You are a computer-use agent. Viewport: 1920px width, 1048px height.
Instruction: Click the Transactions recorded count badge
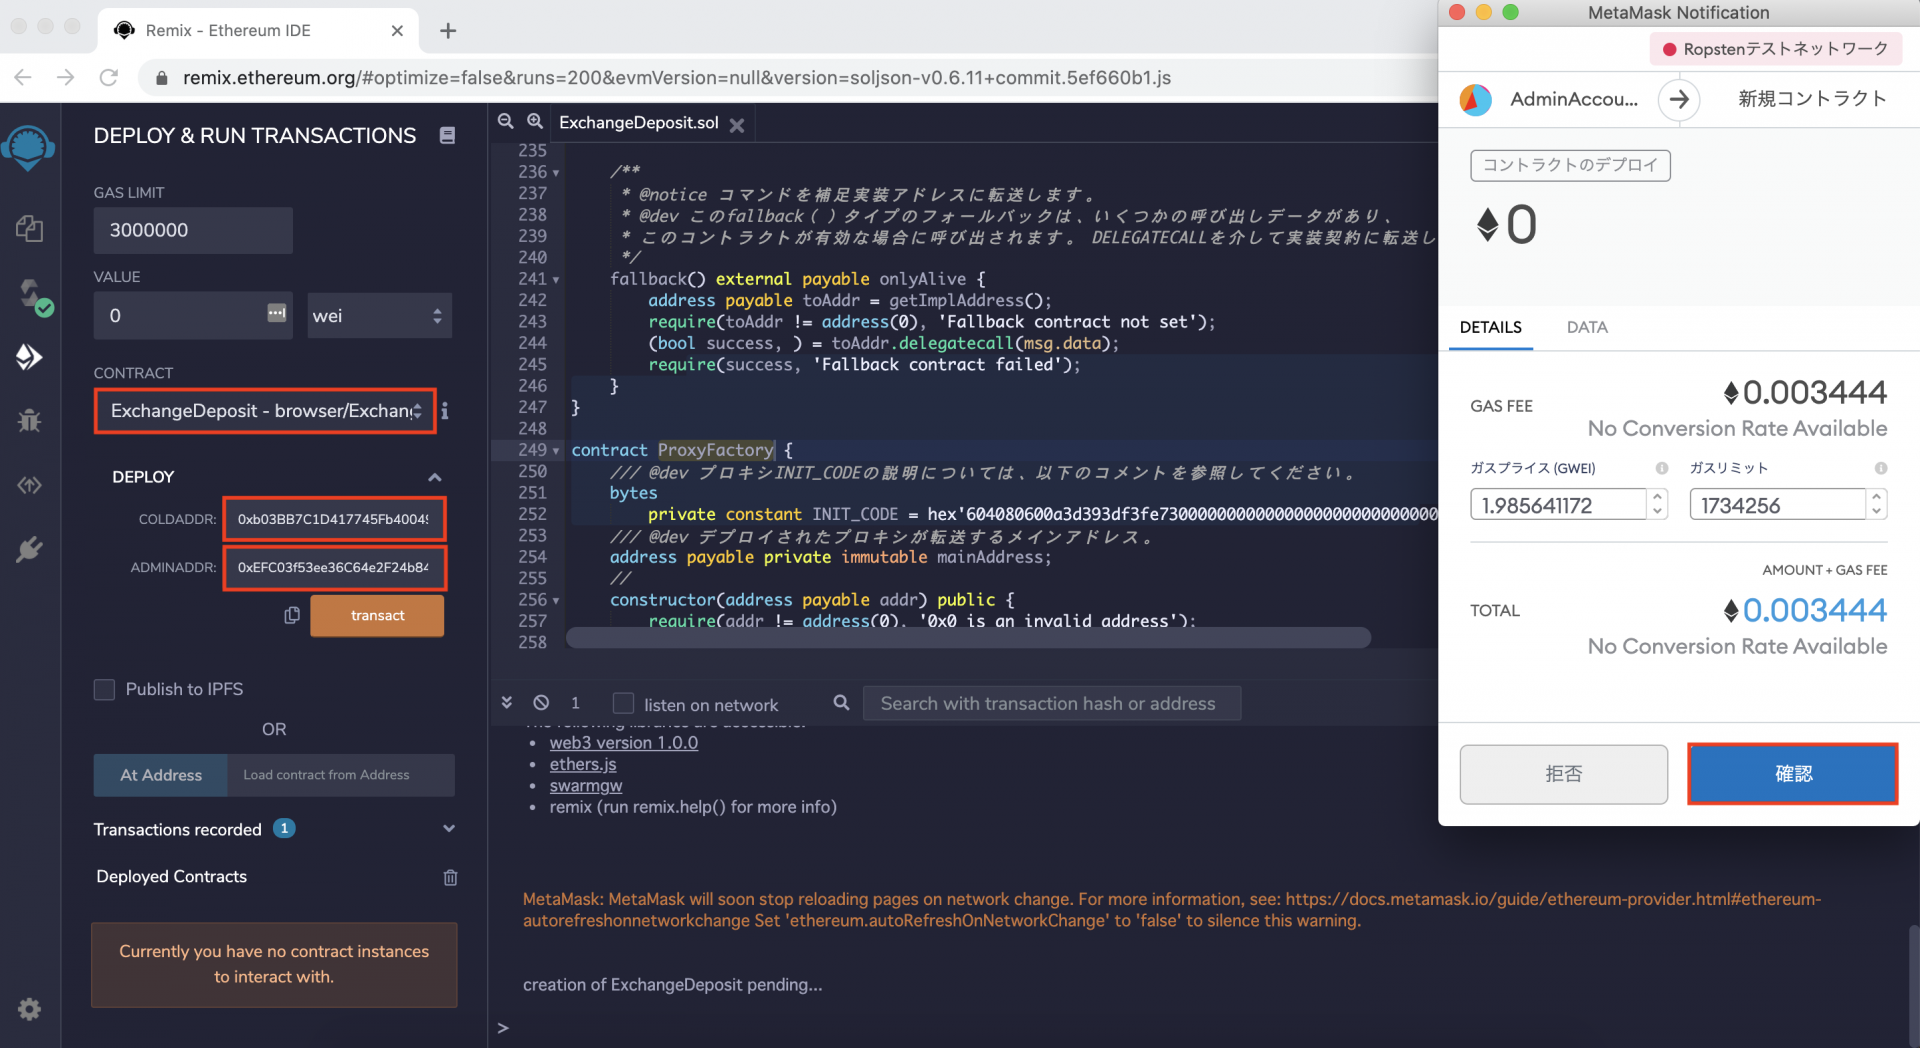click(284, 829)
